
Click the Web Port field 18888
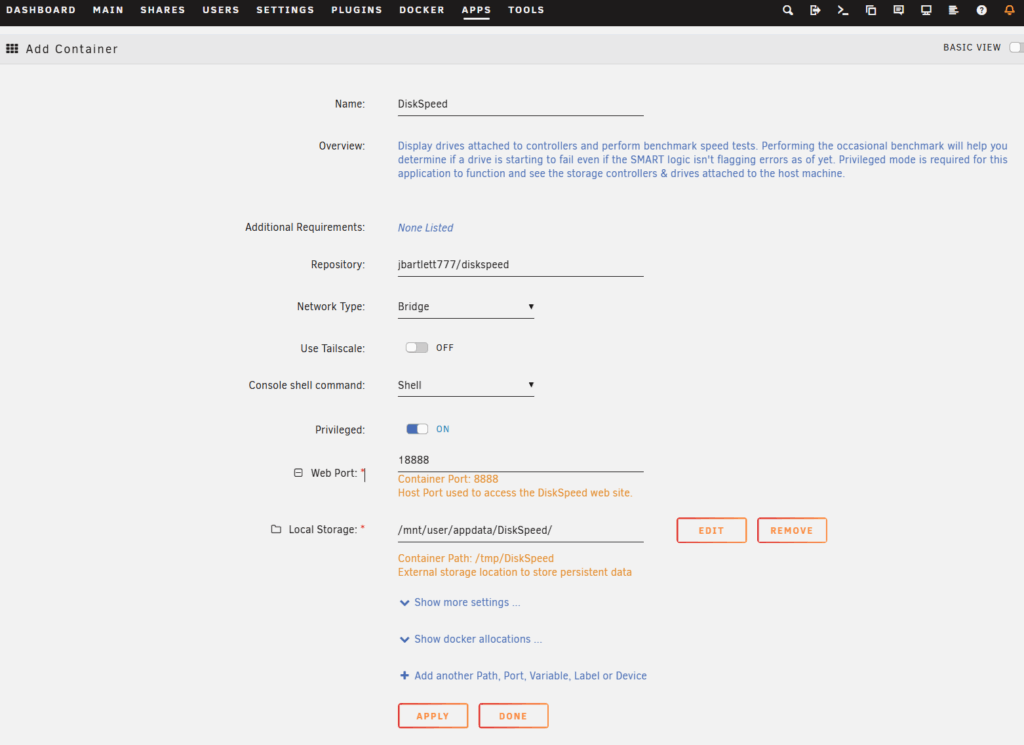tap(520, 460)
